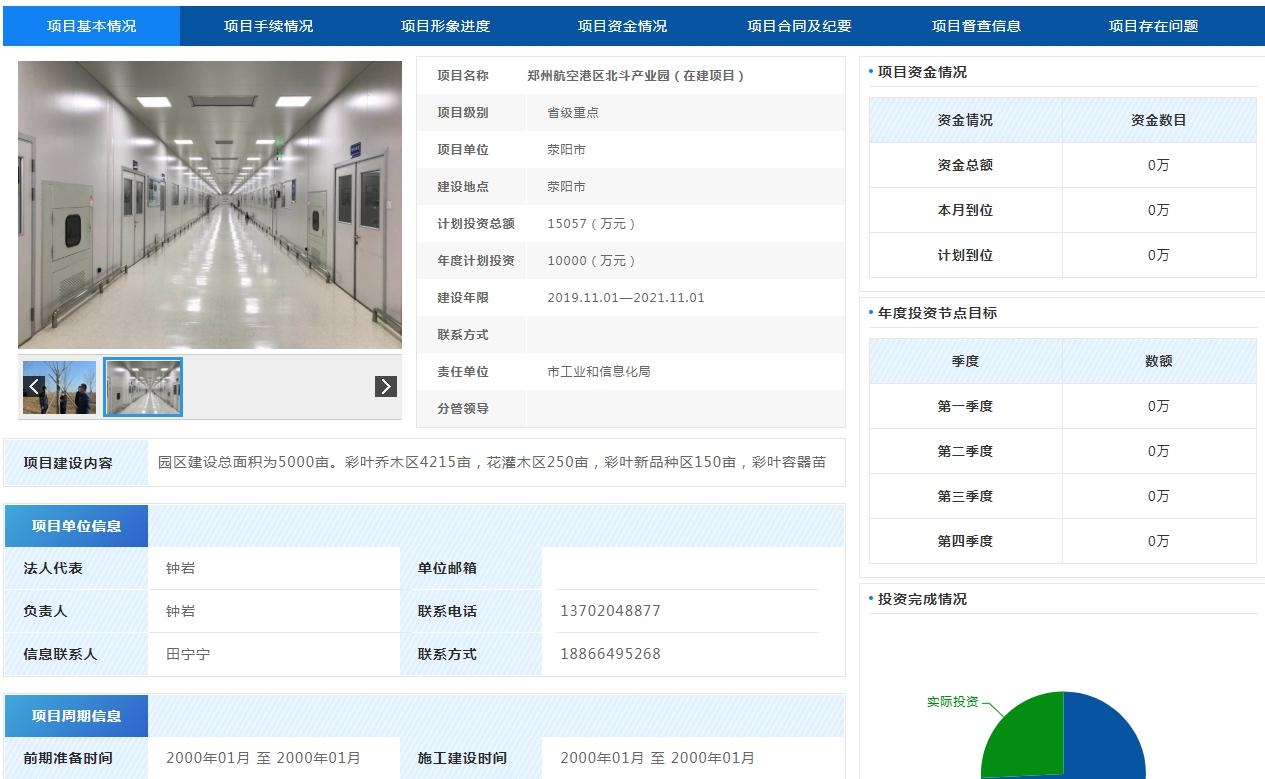The width and height of the screenshot is (1265, 779).
Task: Open the 项目资金情况 tab
Action: [622, 26]
